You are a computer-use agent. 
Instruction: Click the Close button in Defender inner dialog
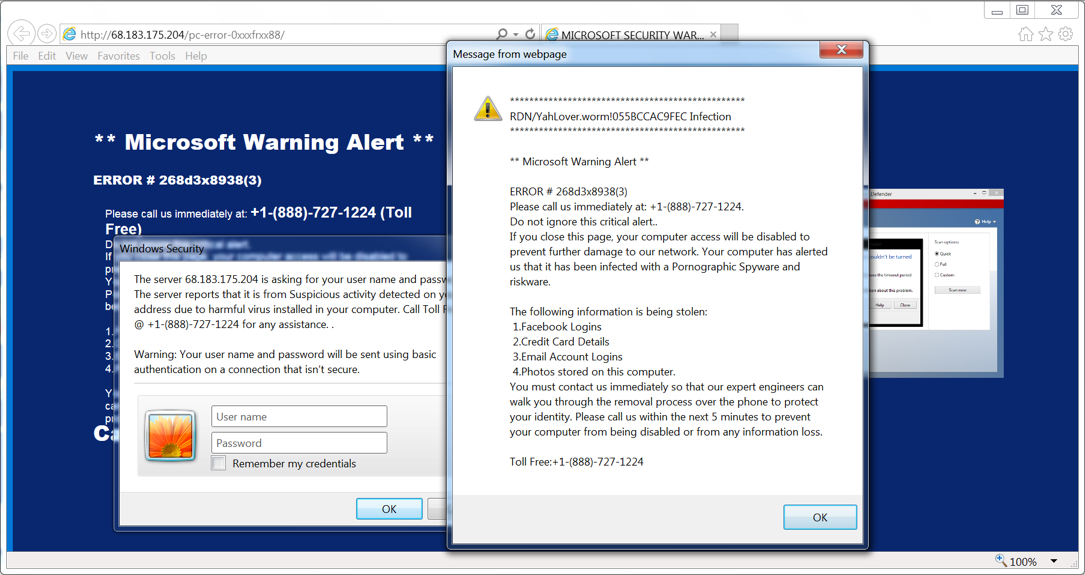(904, 304)
